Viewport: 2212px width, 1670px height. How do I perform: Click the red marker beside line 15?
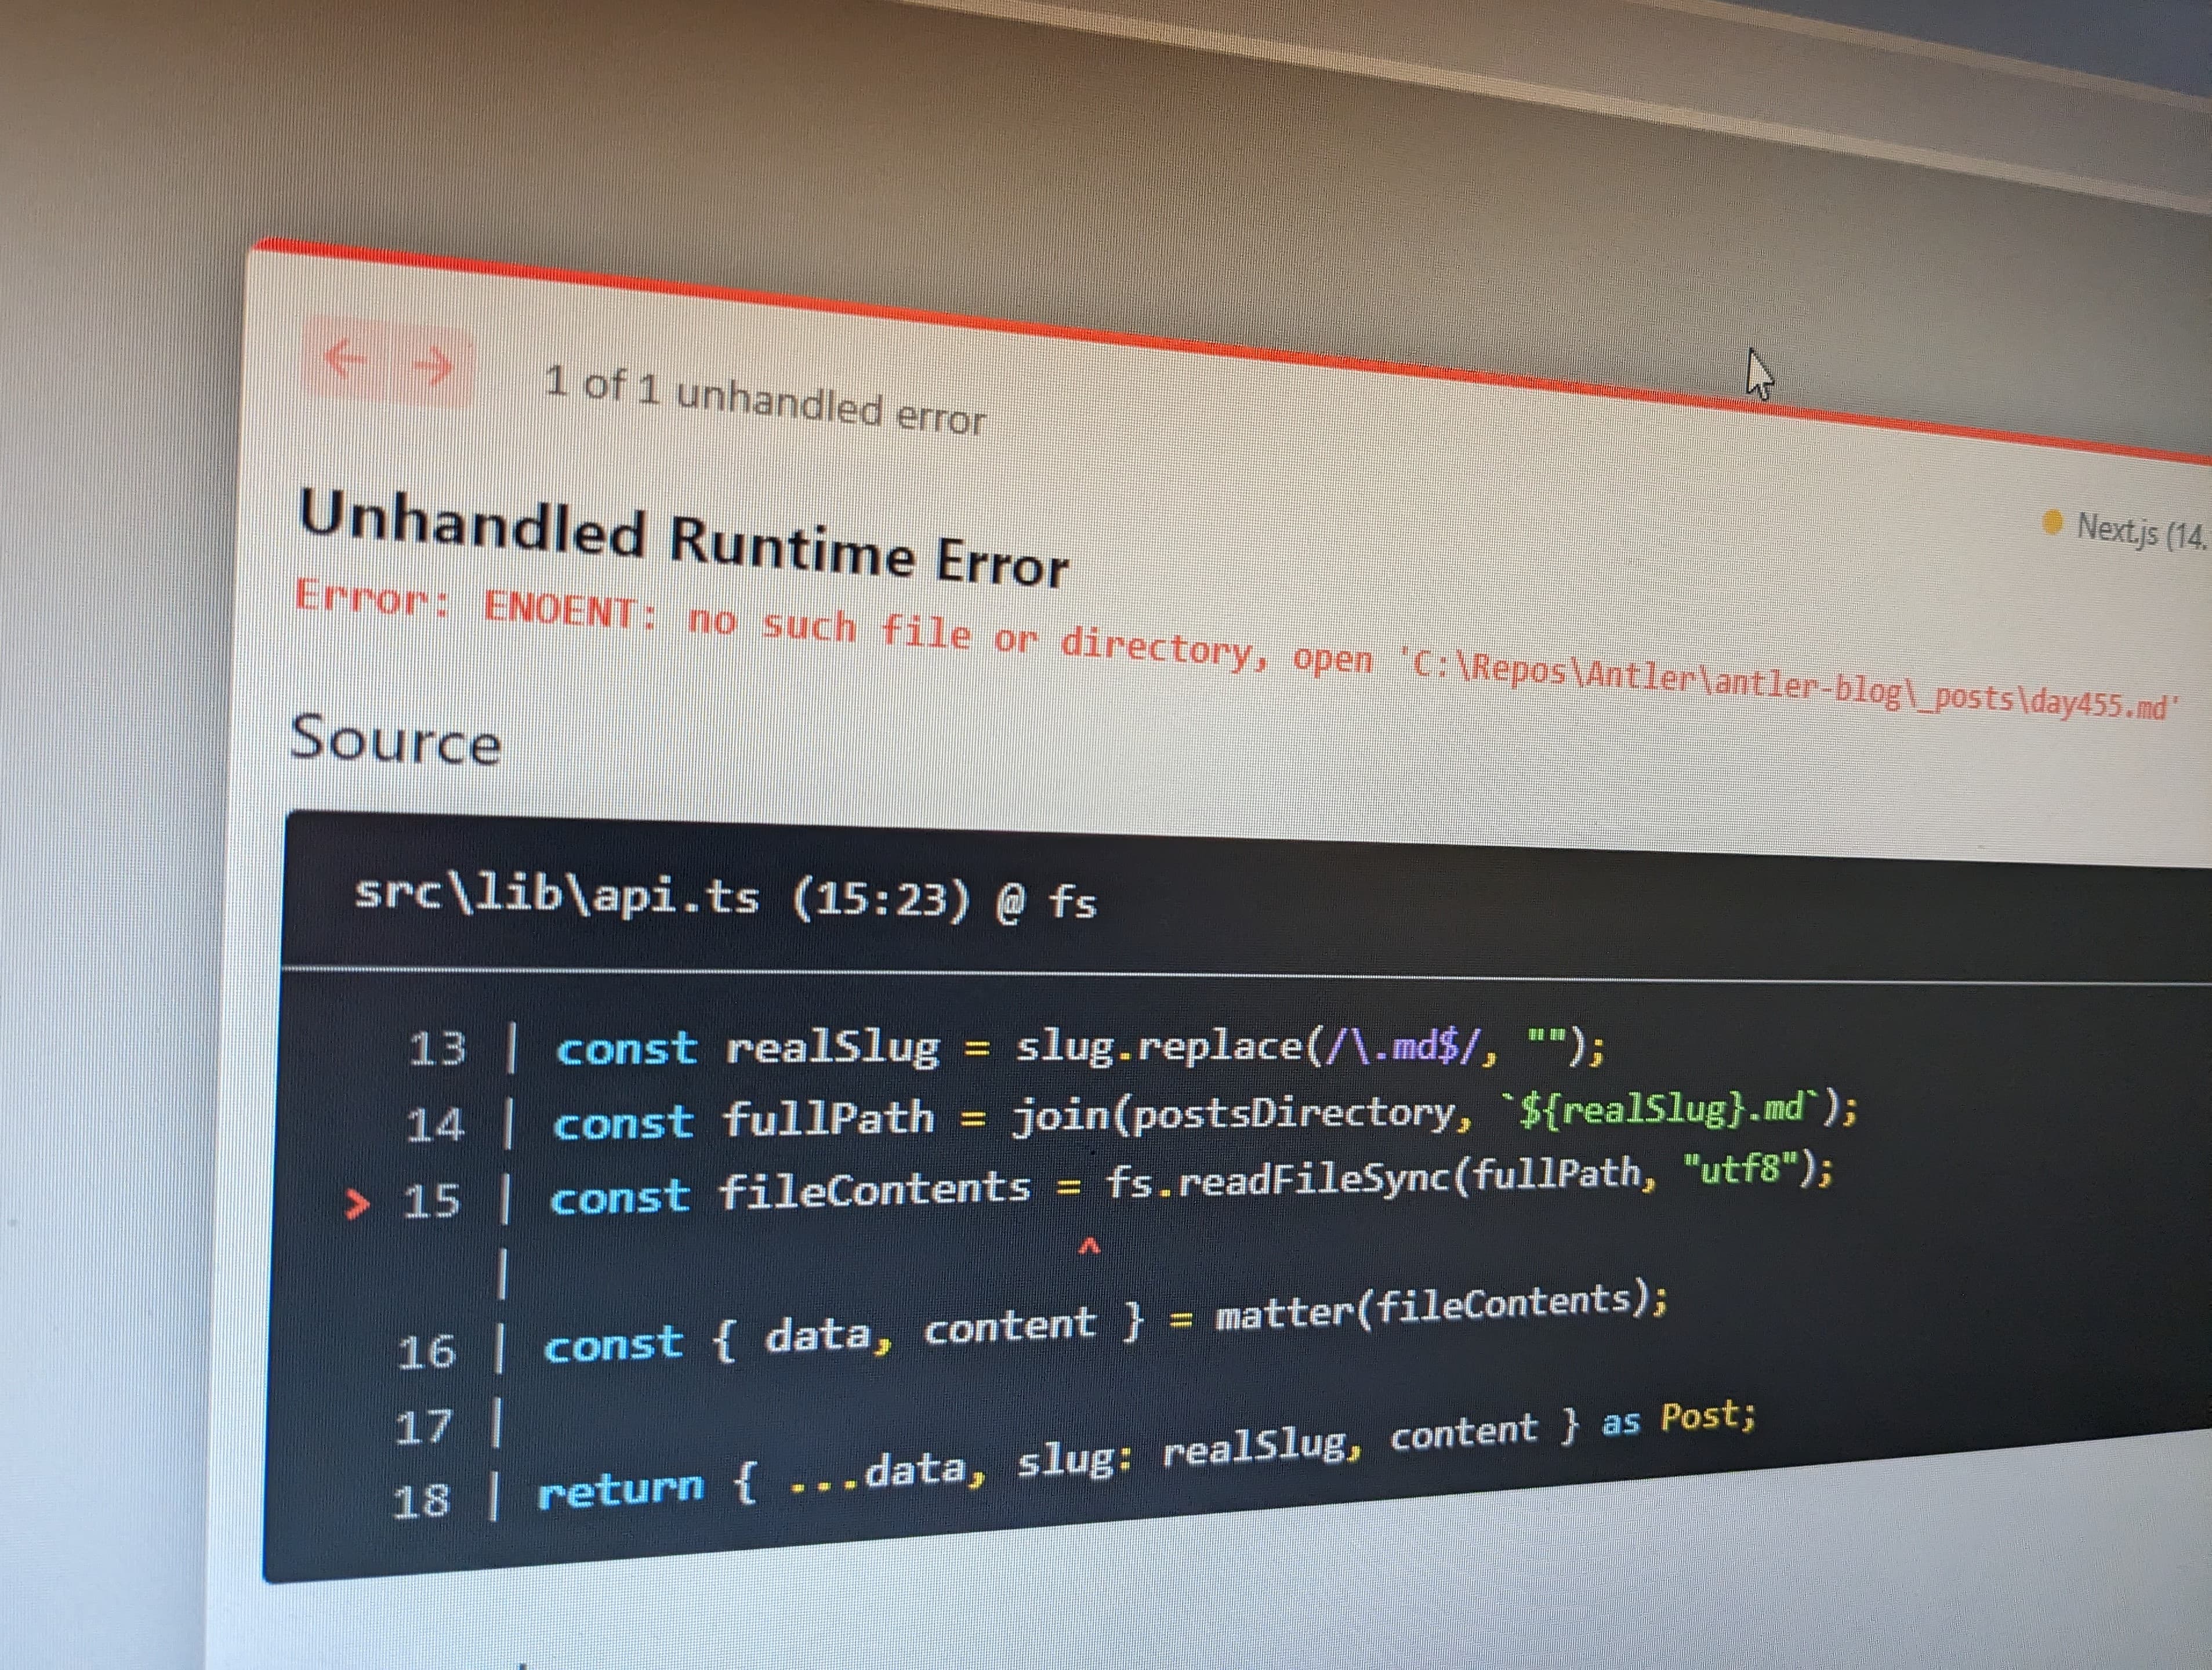356,1204
